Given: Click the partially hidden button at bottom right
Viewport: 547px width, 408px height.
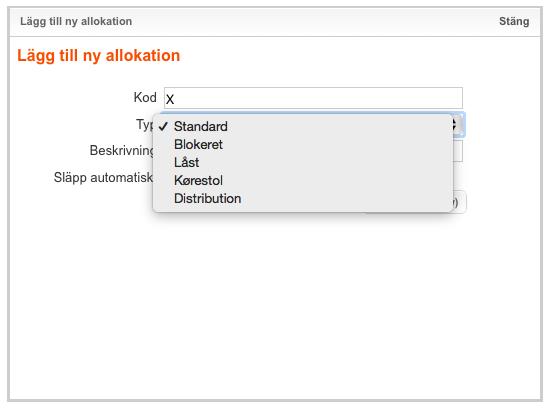Looking at the screenshot, I should click(460, 202).
